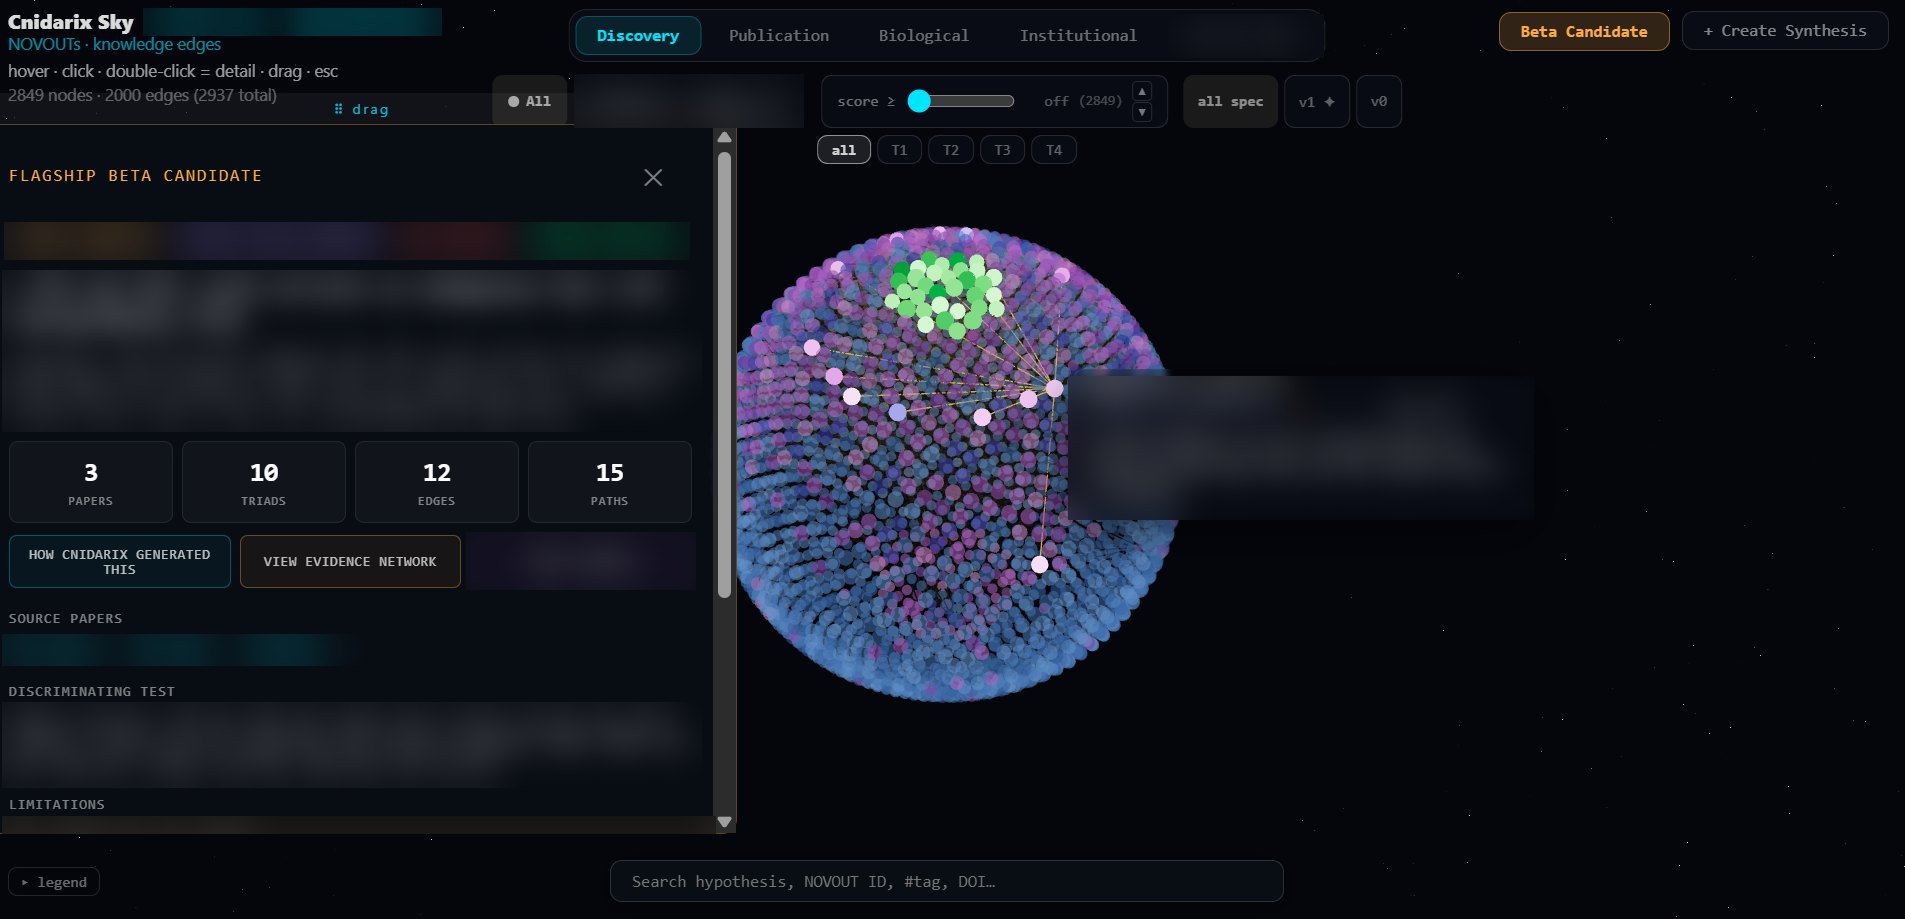The image size is (1905, 919).
Task: Select the v0 spec version filter
Action: (1379, 101)
